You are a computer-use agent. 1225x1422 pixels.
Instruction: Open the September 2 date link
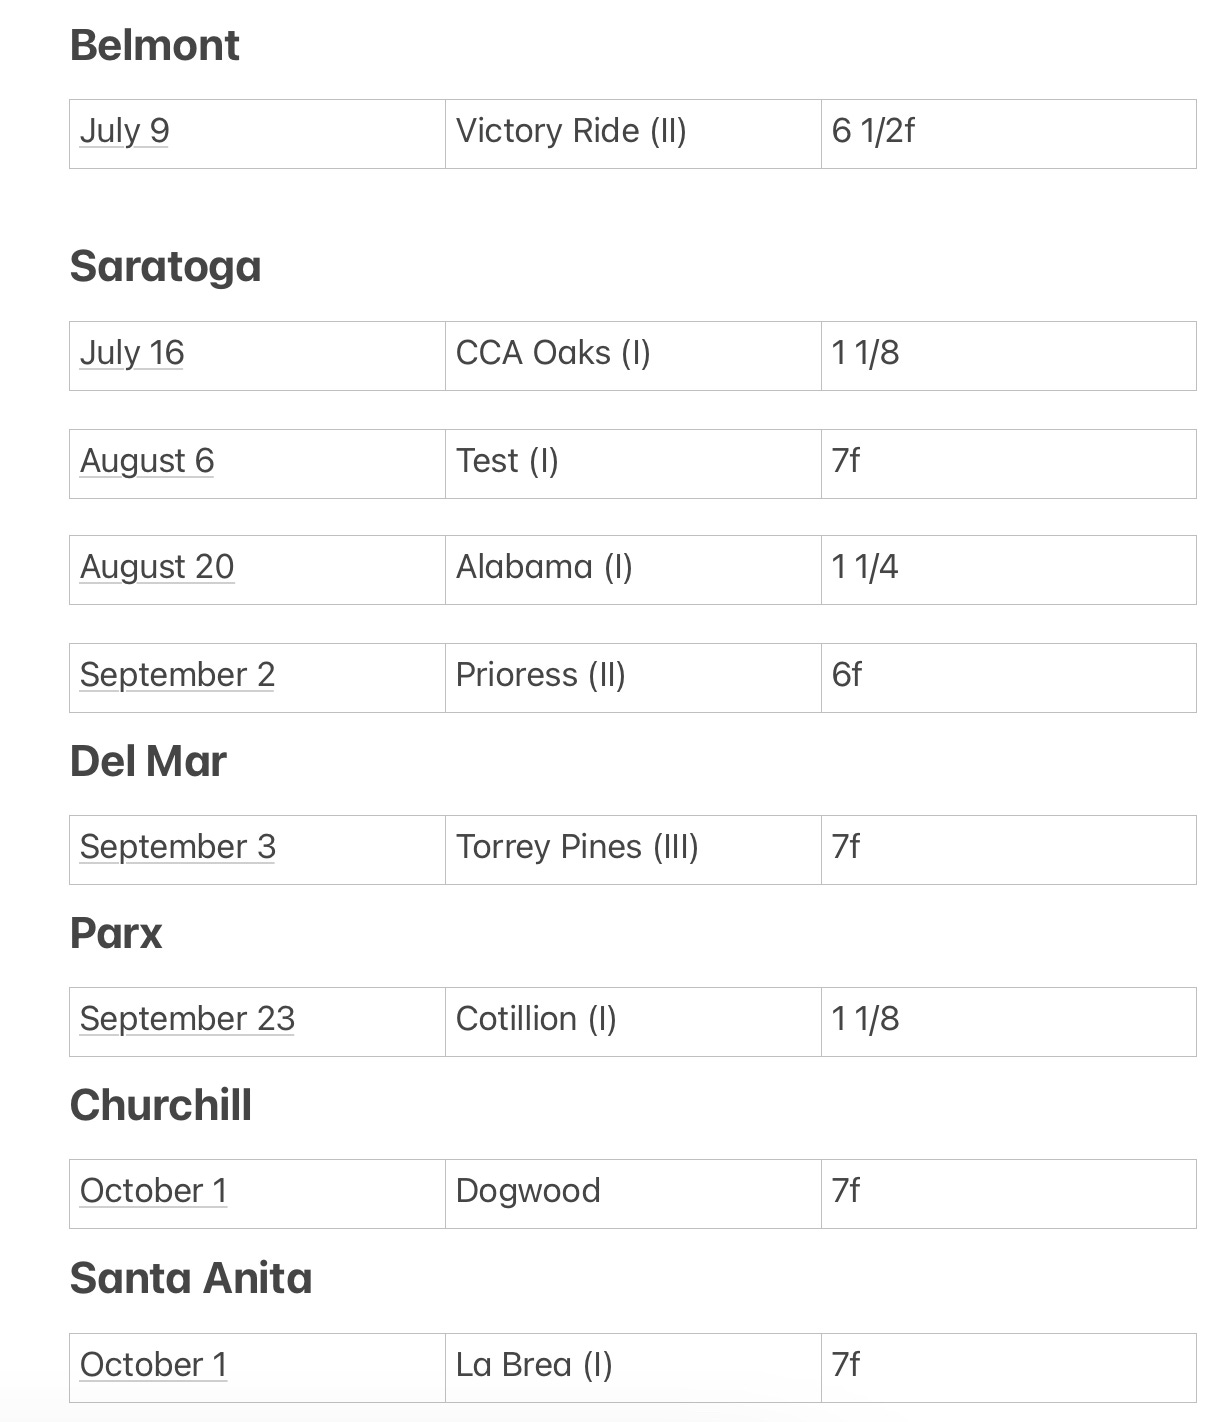click(x=177, y=675)
